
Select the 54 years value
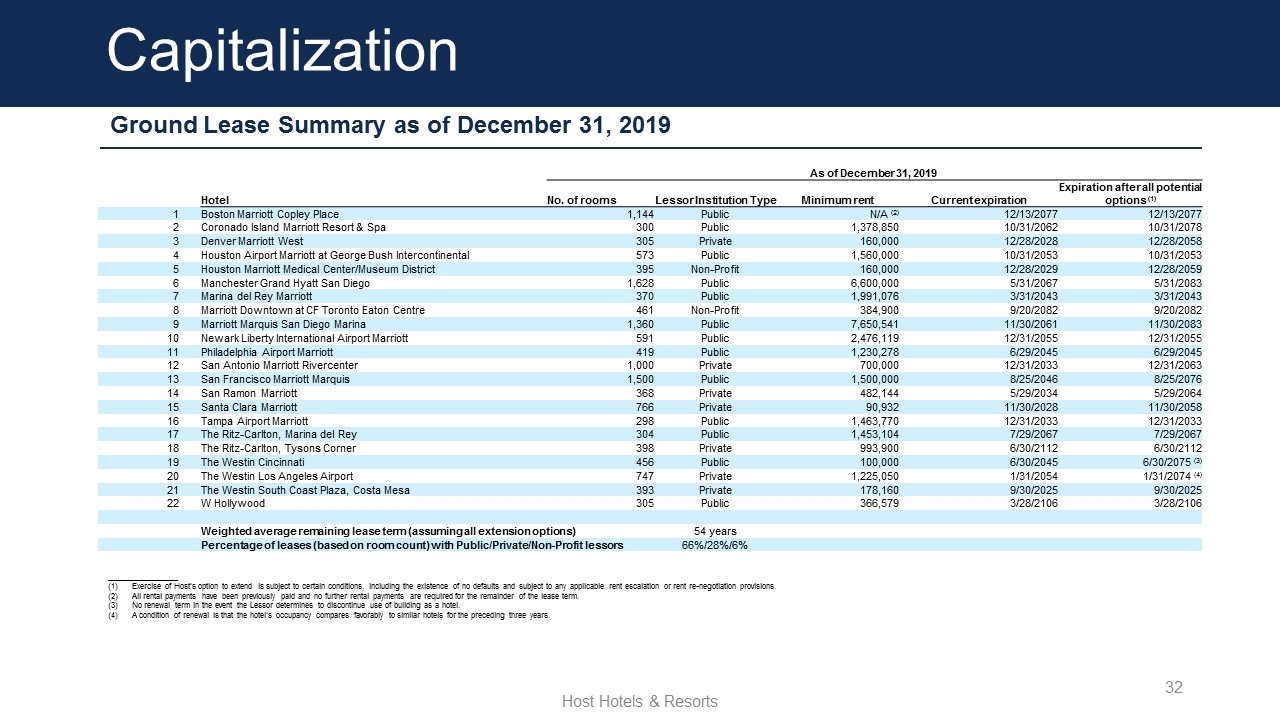pos(715,530)
